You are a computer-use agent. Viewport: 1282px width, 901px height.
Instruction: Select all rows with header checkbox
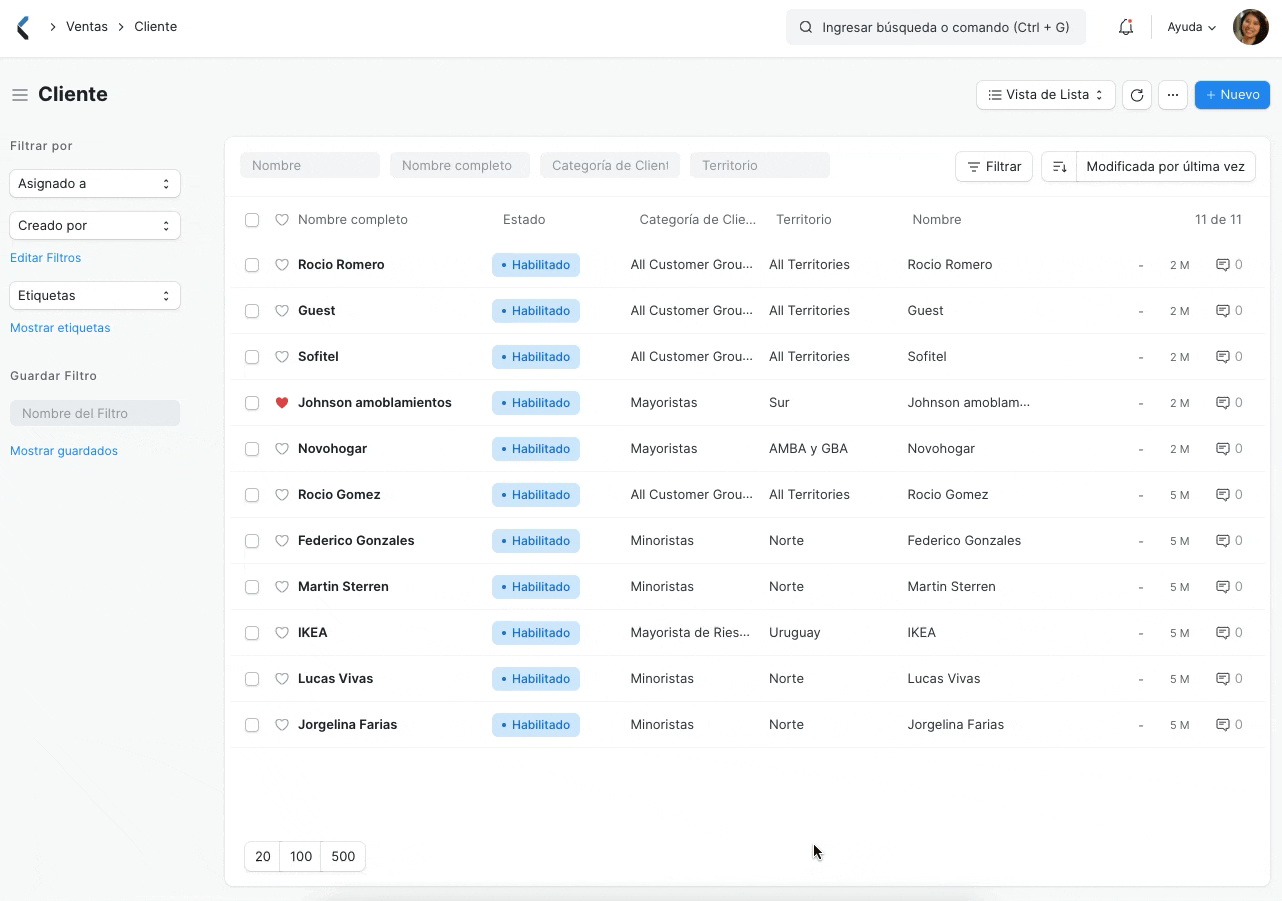(252, 220)
